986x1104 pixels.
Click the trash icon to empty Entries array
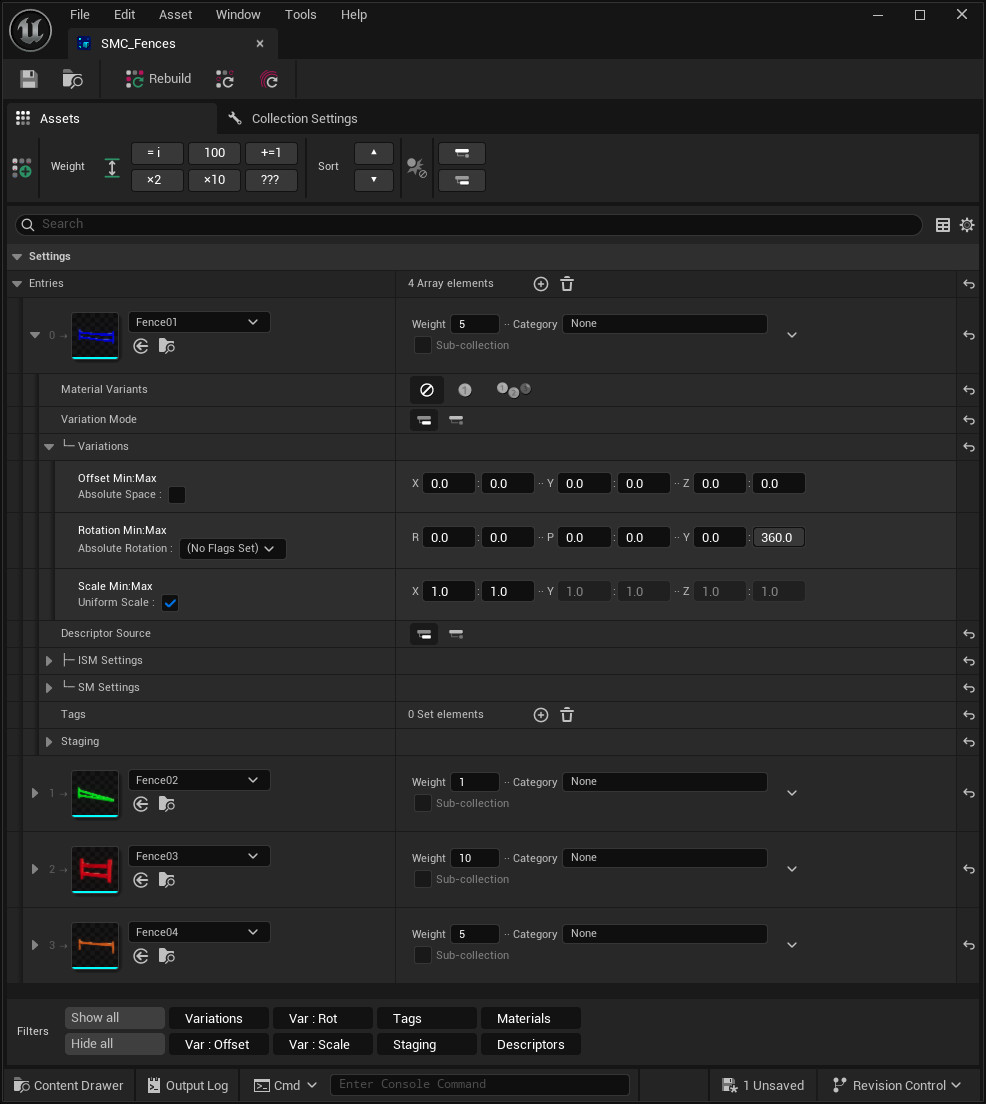pyautogui.click(x=567, y=284)
